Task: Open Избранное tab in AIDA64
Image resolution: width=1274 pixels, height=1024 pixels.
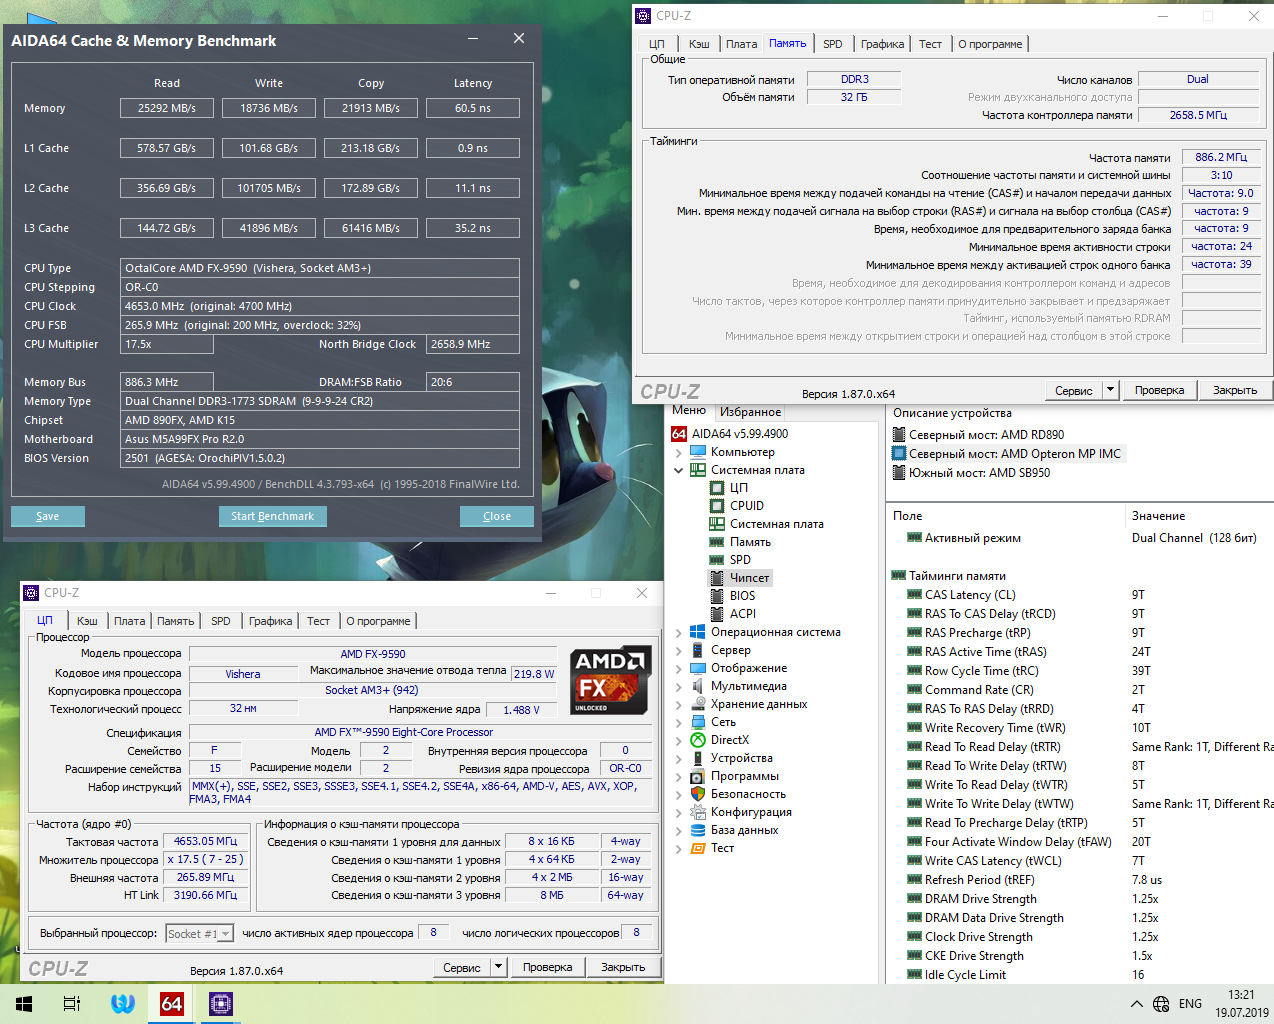Action: tap(750, 412)
